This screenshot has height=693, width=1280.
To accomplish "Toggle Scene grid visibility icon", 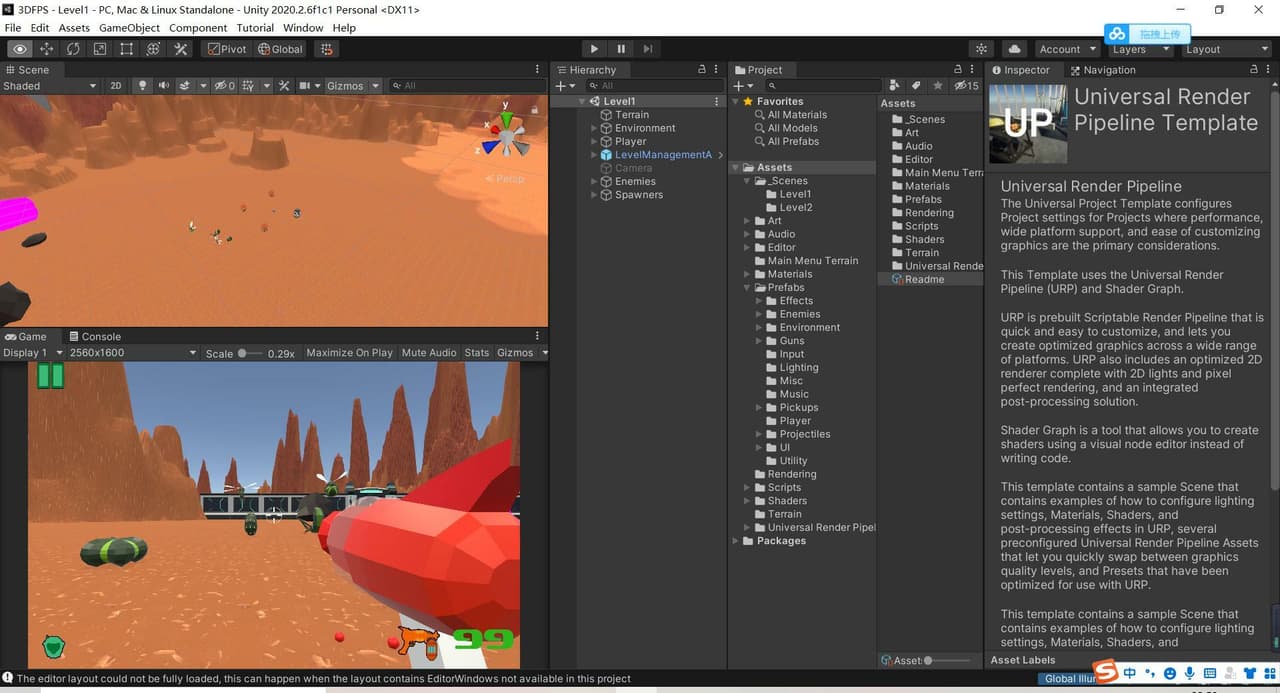I will 249,86.
